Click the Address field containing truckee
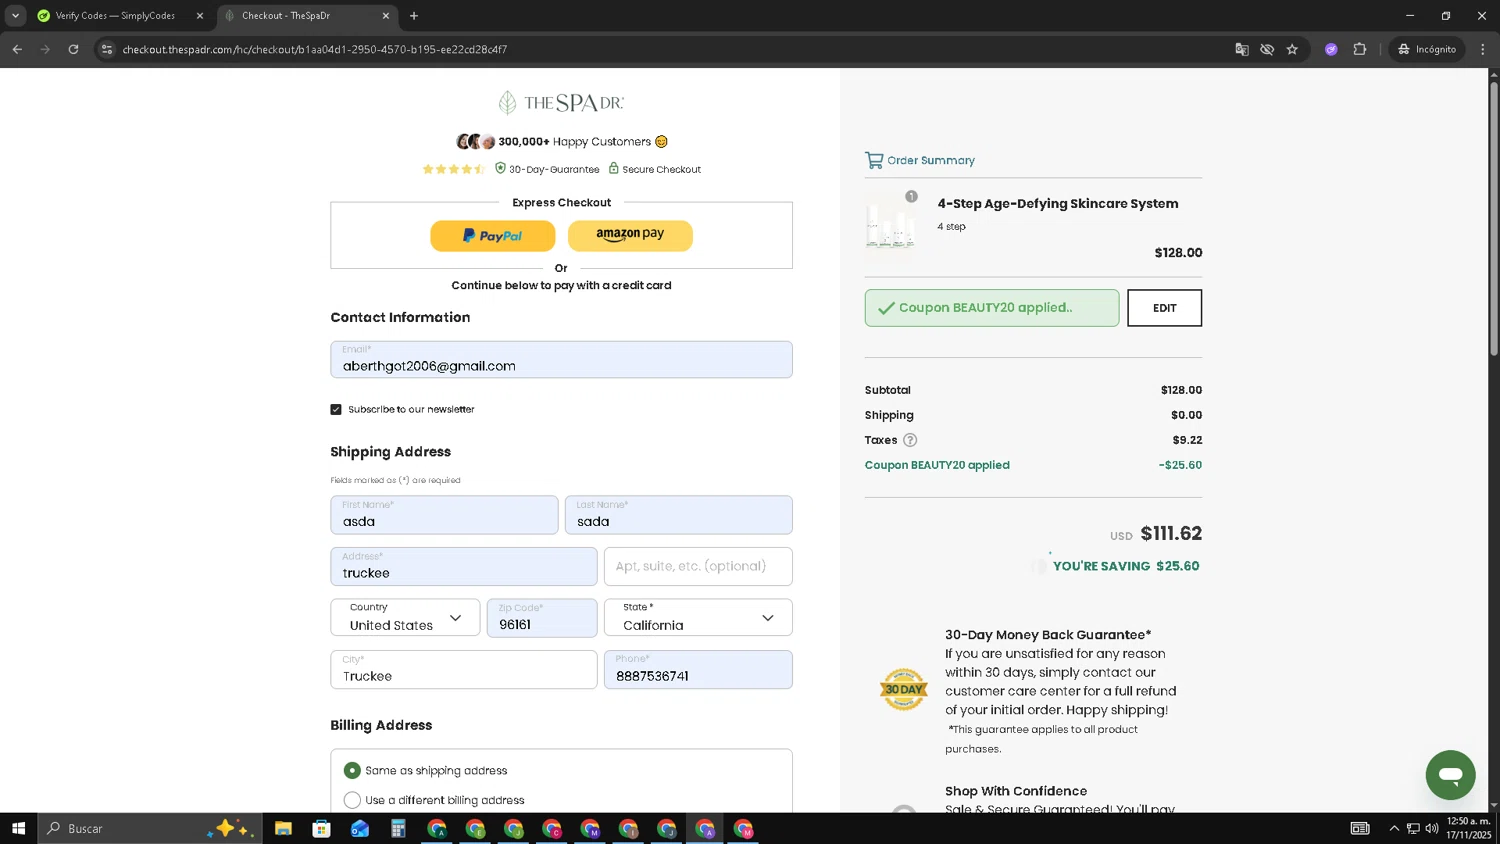 pyautogui.click(x=464, y=567)
